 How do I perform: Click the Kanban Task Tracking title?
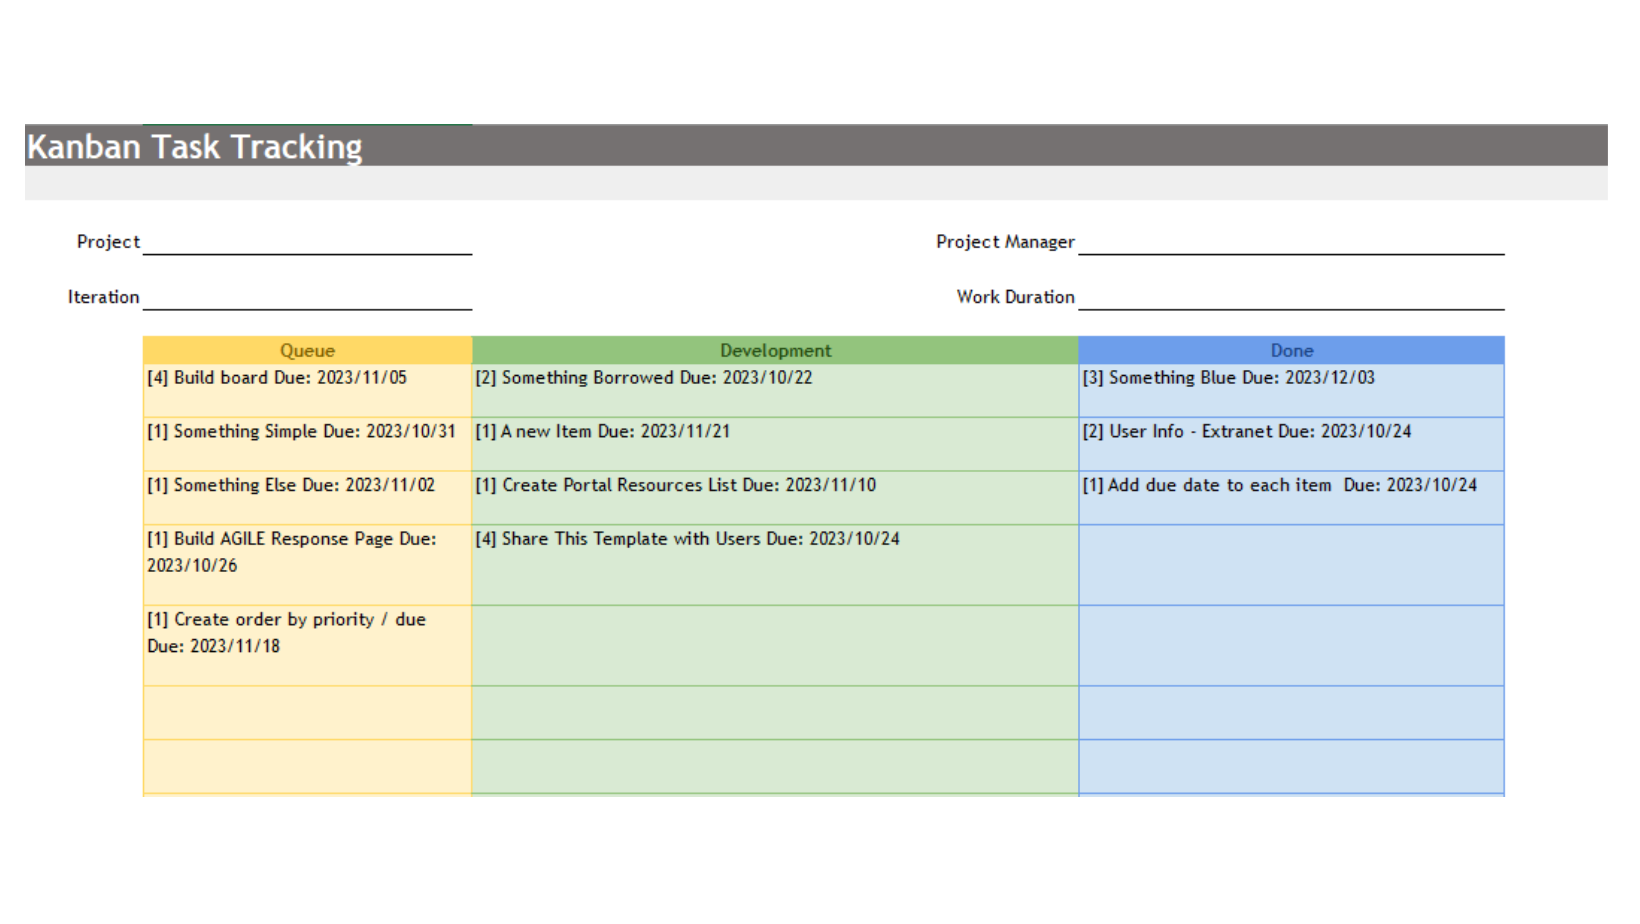point(195,147)
